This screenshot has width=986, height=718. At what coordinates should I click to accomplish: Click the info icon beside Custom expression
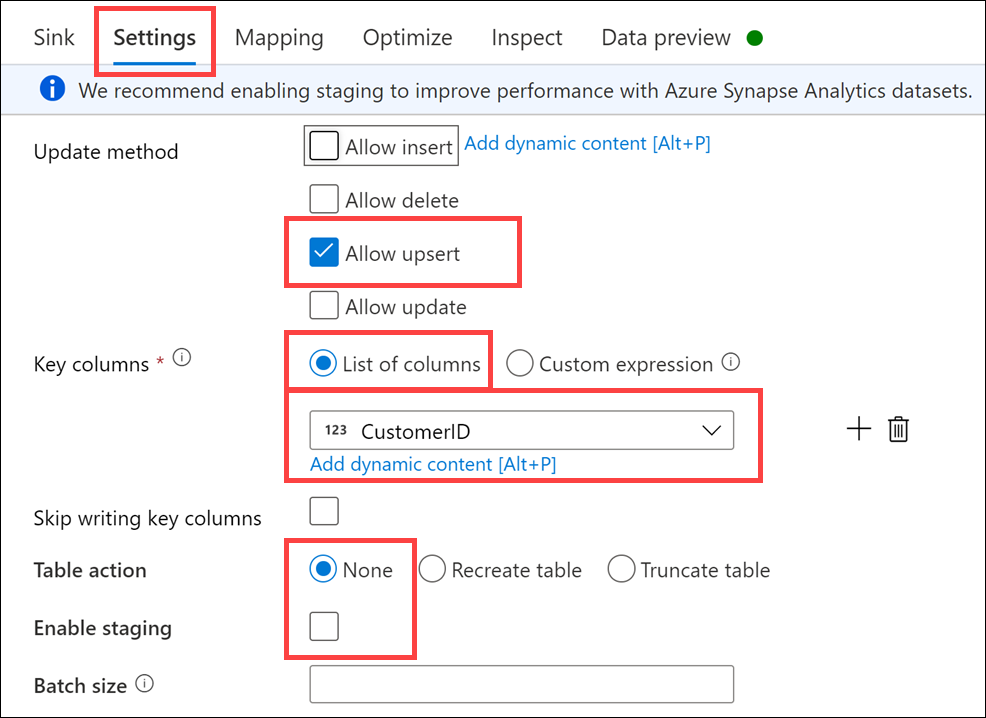point(730,362)
